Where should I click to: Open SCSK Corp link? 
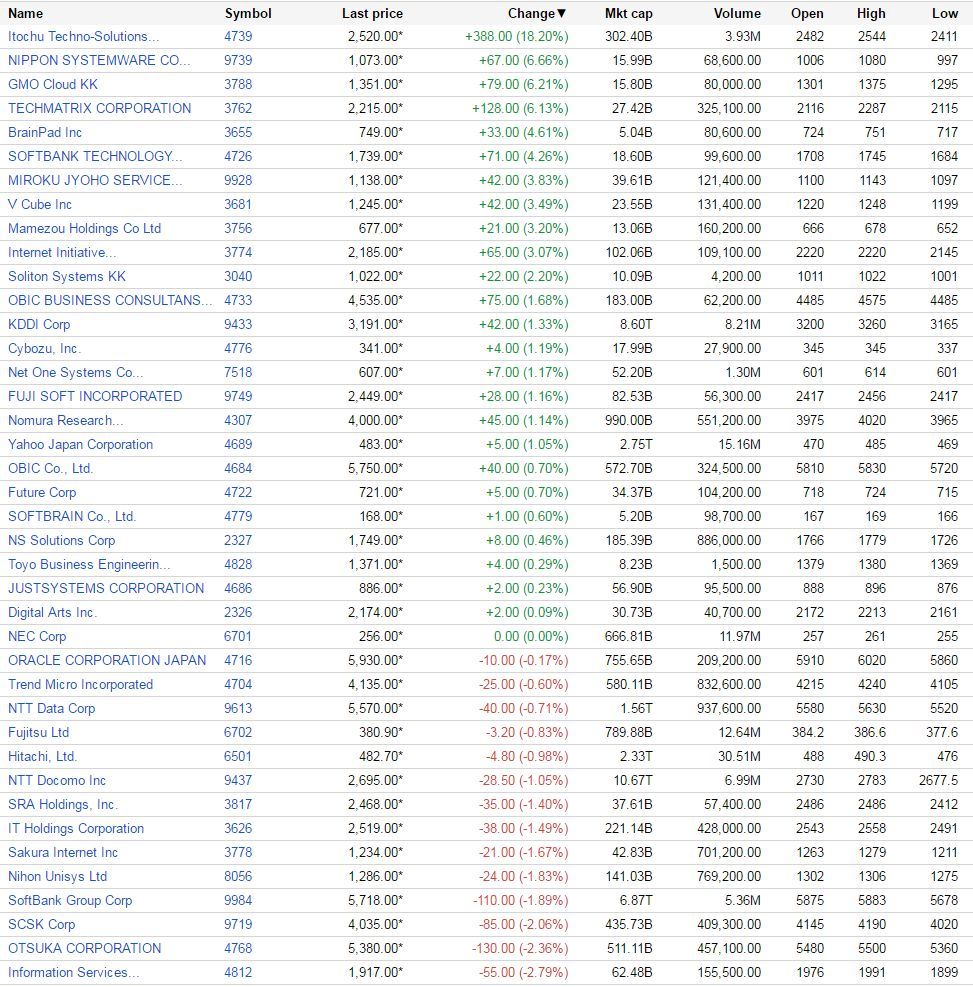41,925
